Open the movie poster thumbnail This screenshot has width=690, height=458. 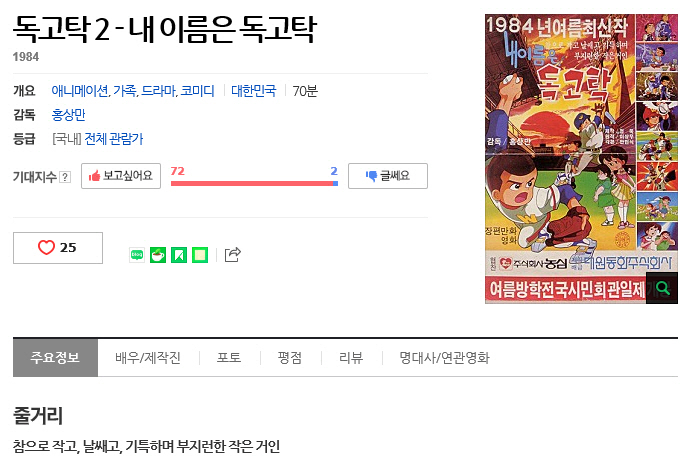581,158
